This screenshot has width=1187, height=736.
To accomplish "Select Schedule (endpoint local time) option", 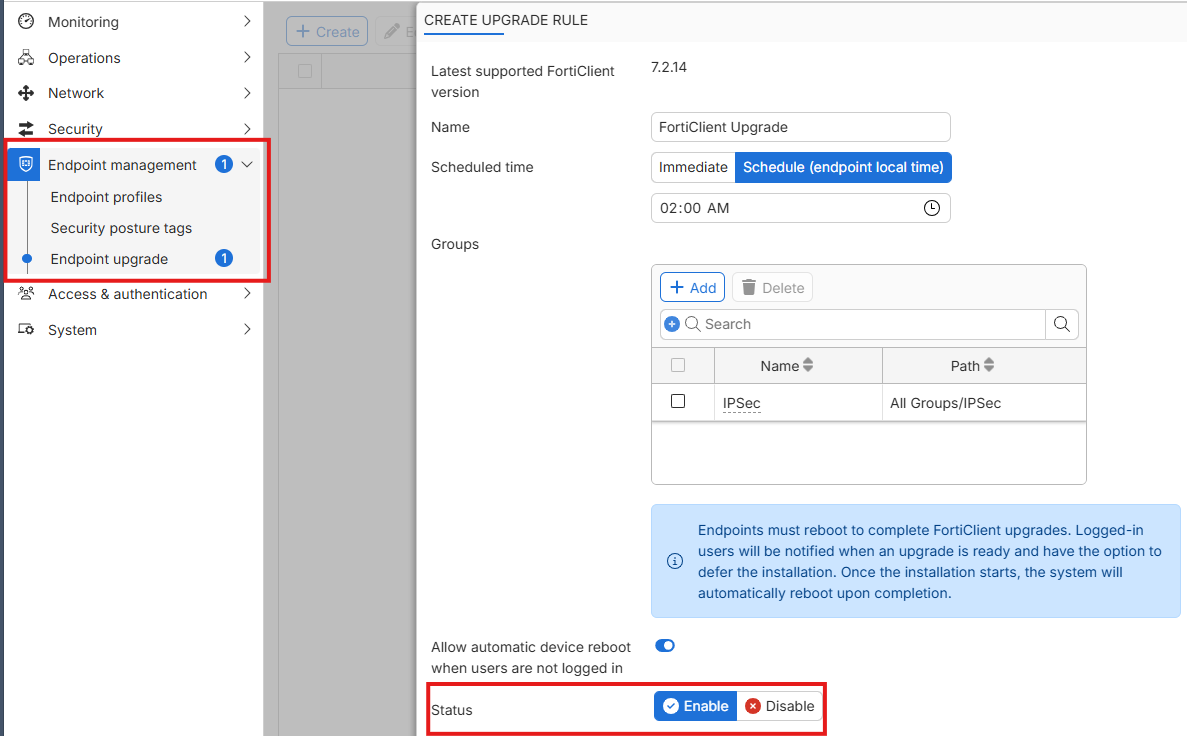I will 843,167.
